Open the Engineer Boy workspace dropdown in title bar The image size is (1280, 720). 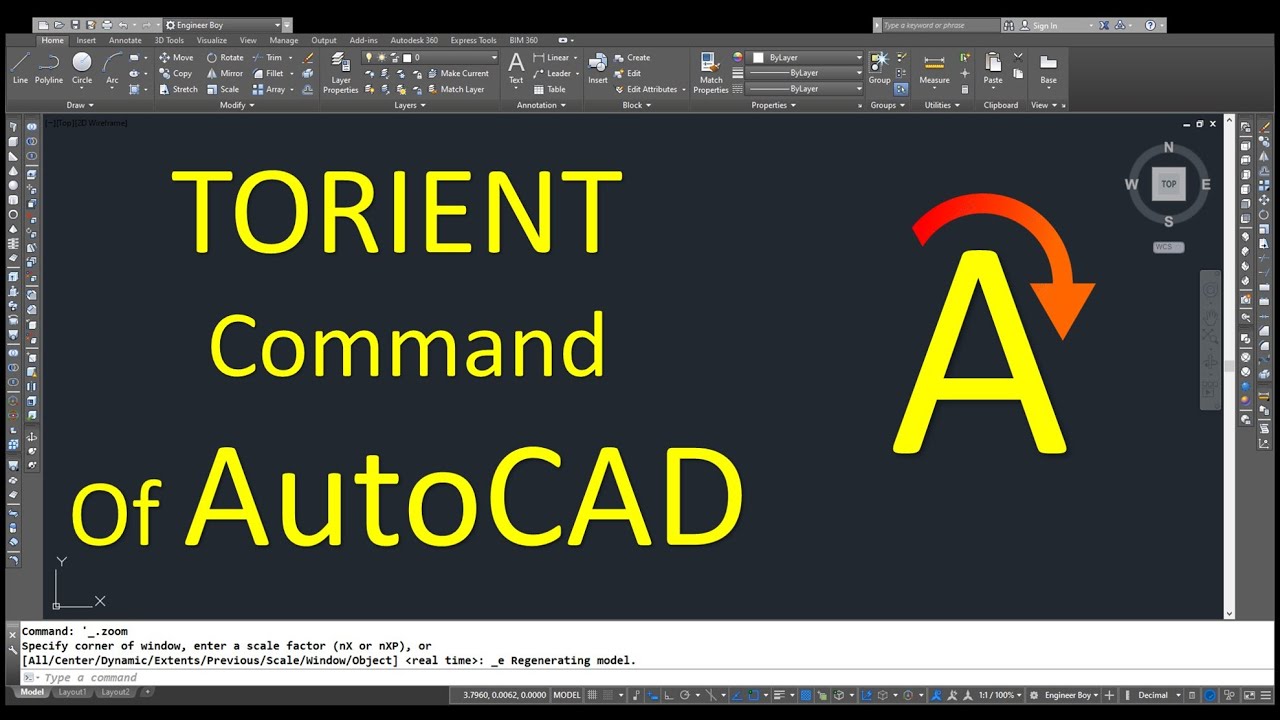[x=223, y=25]
